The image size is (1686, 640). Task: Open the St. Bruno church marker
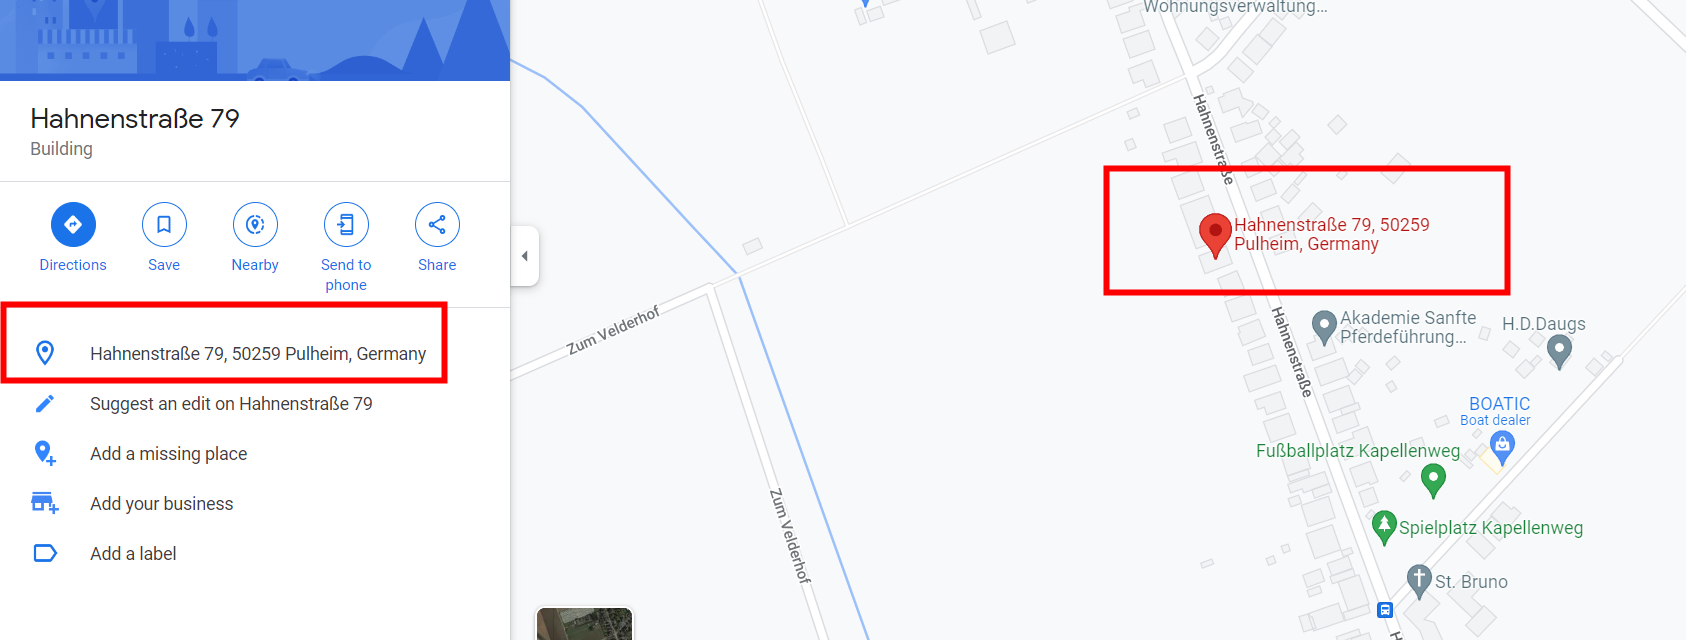click(1419, 580)
